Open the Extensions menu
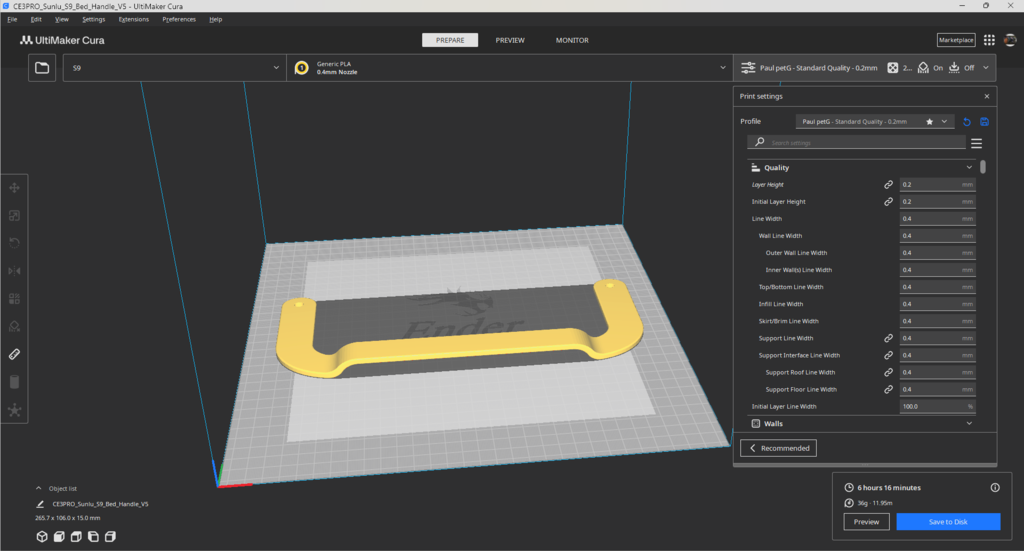1024x551 pixels. (133, 20)
